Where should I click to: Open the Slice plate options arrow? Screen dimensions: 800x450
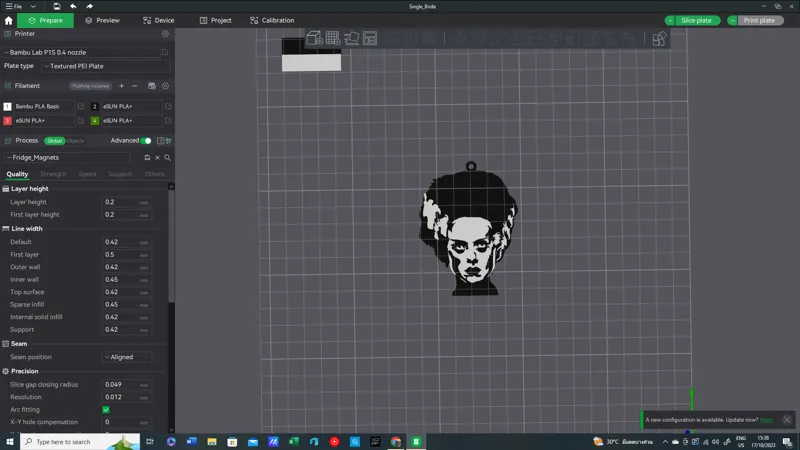pyautogui.click(x=670, y=20)
